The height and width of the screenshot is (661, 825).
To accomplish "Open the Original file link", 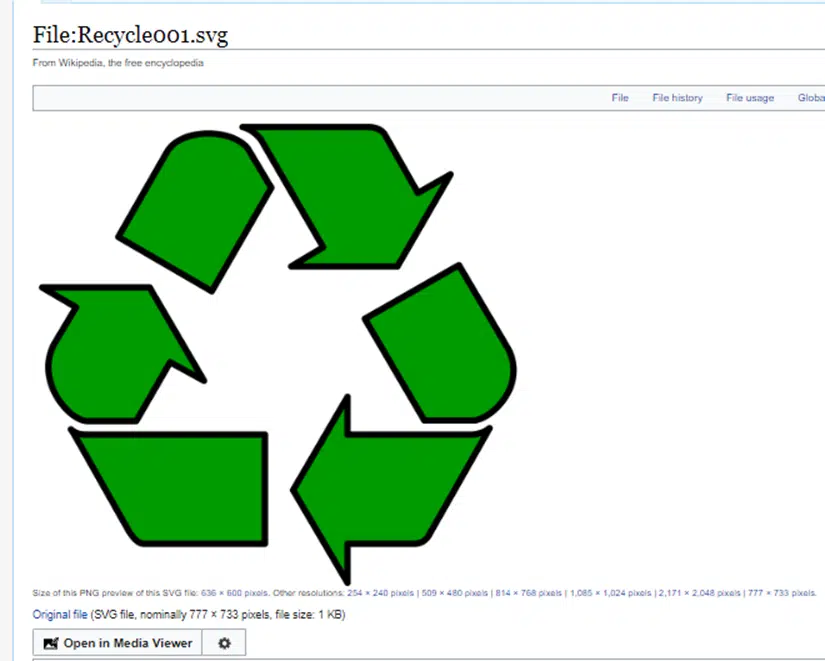I will (60, 615).
